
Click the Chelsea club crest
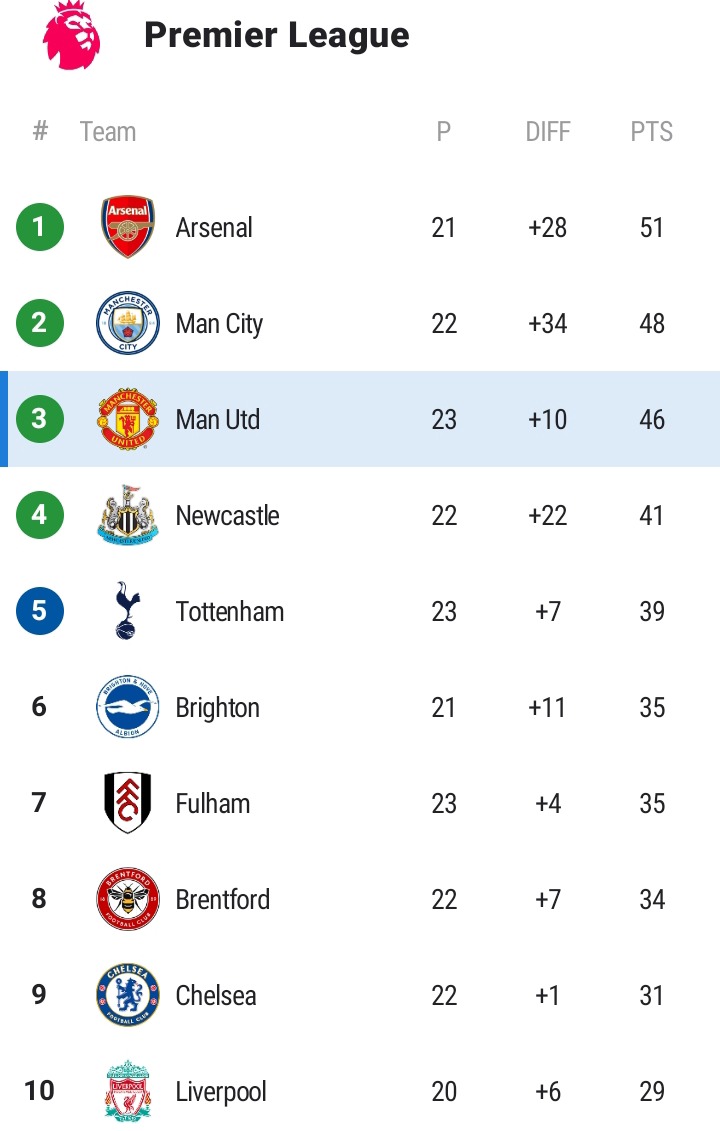pyautogui.click(x=128, y=995)
